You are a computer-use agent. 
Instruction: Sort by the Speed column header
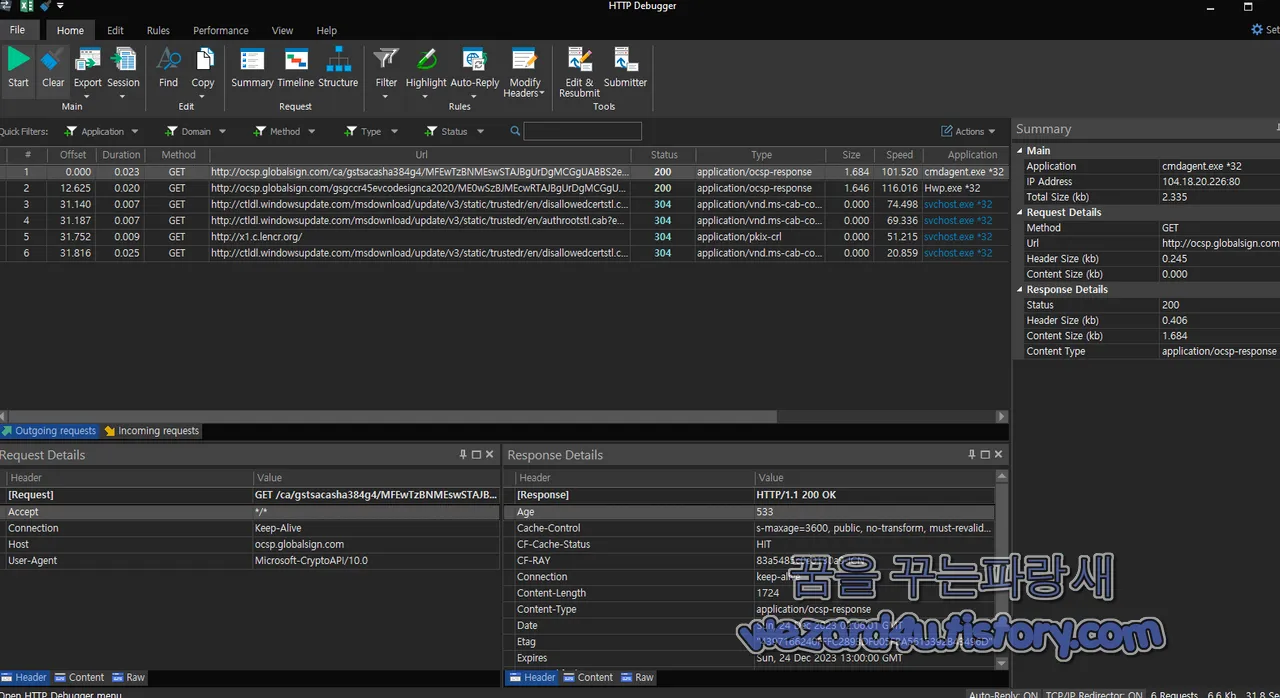click(899, 155)
